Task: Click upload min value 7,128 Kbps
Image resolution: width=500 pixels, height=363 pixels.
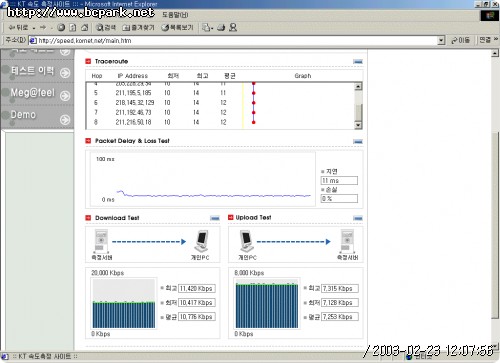Action: [340, 303]
